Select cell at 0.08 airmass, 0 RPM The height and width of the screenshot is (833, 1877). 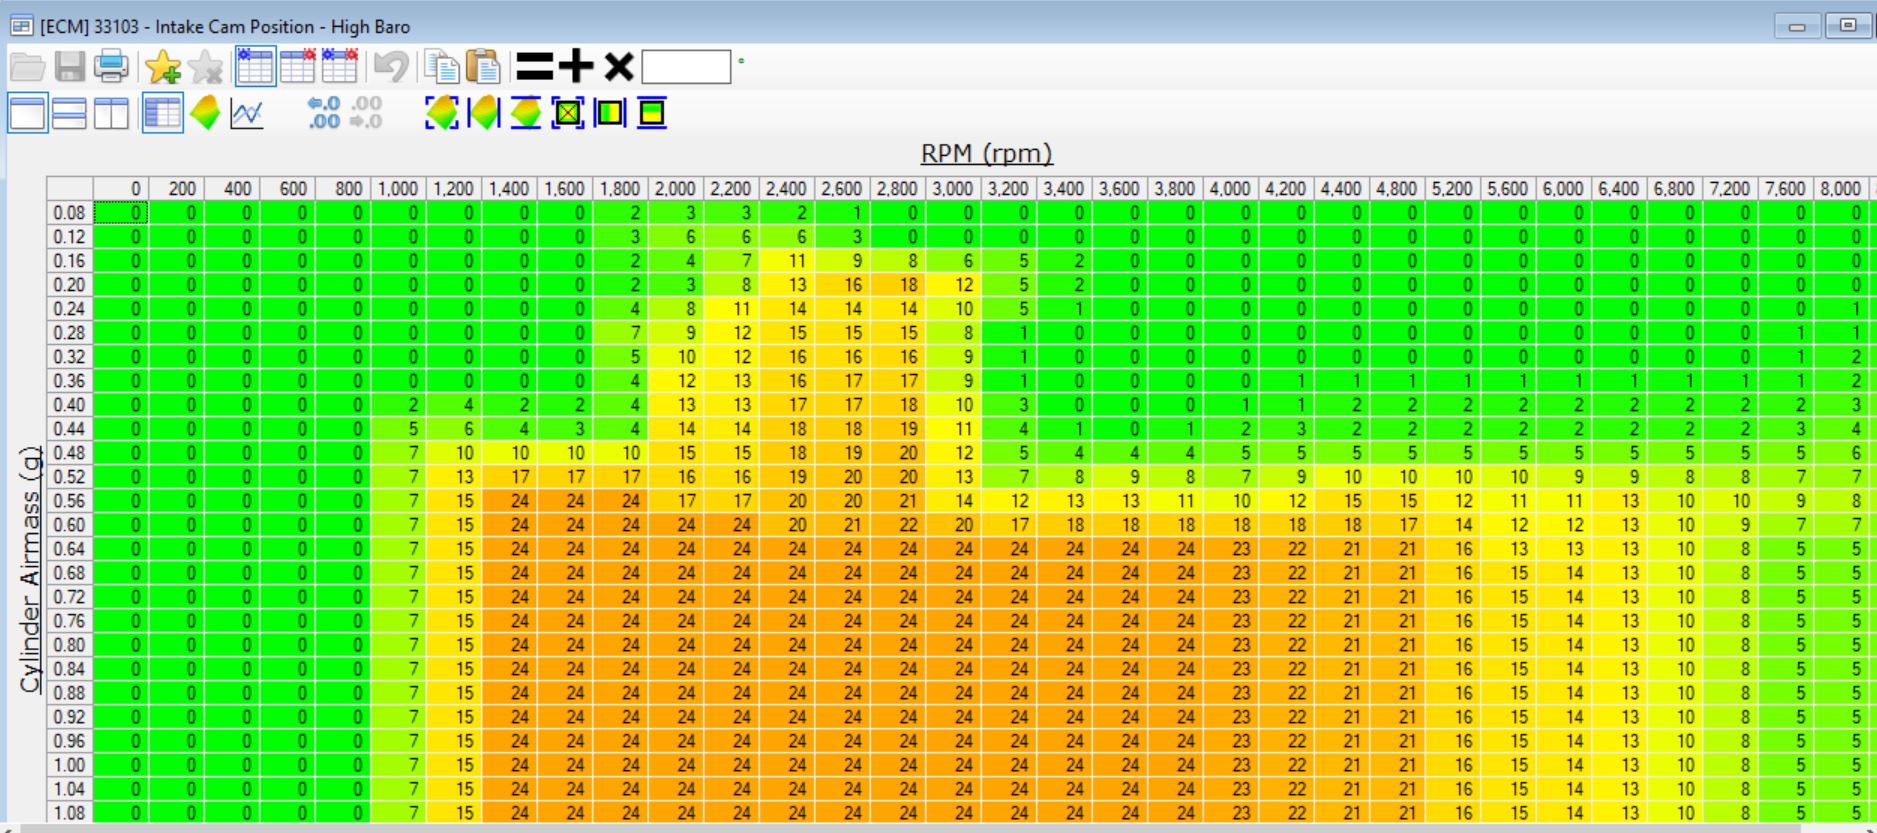click(x=121, y=213)
